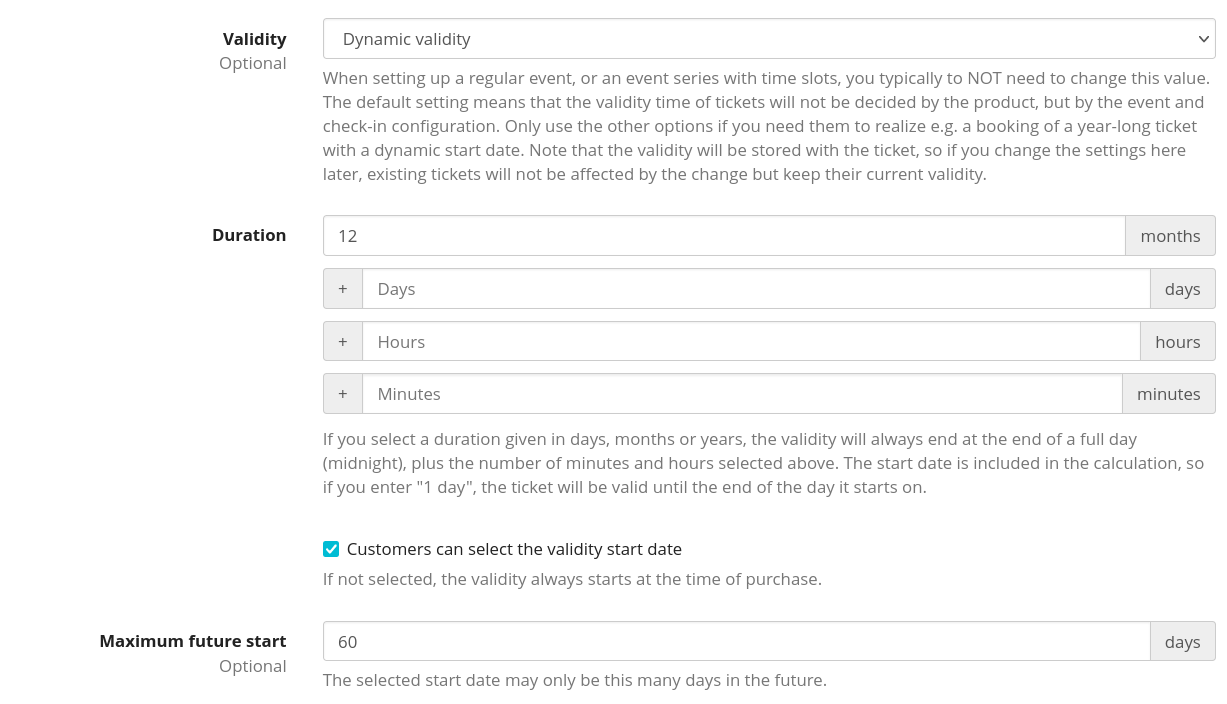Screen dimensions: 1227x704
Task: Click the plus icon before Days field
Action: tap(342, 289)
